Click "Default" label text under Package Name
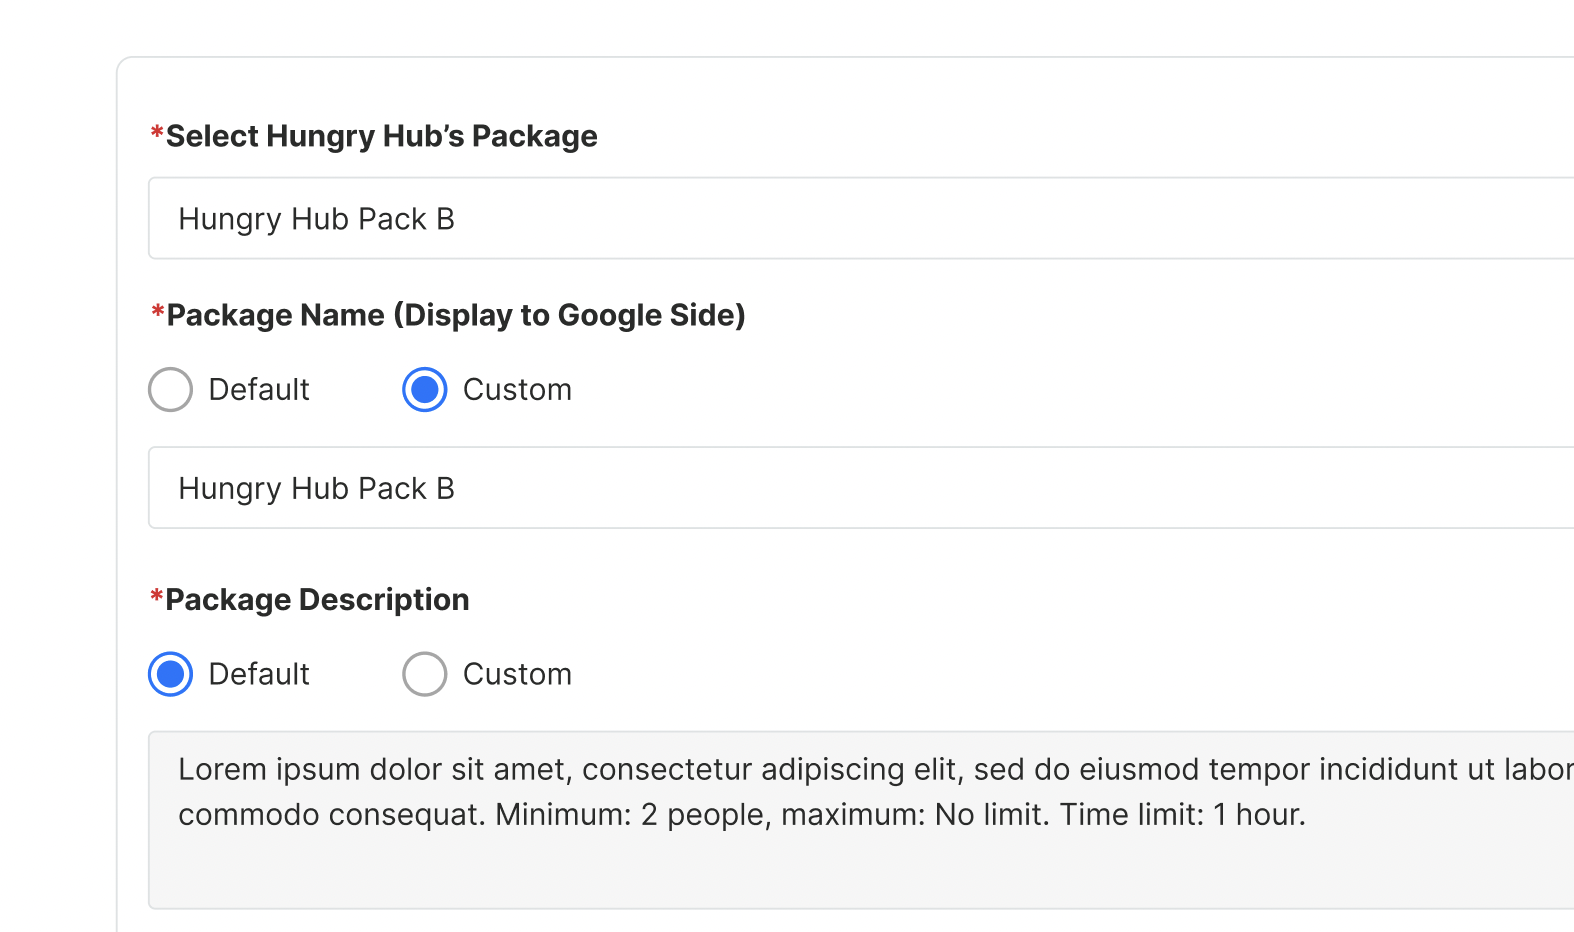Viewport: 1574px width, 932px height. point(259,390)
